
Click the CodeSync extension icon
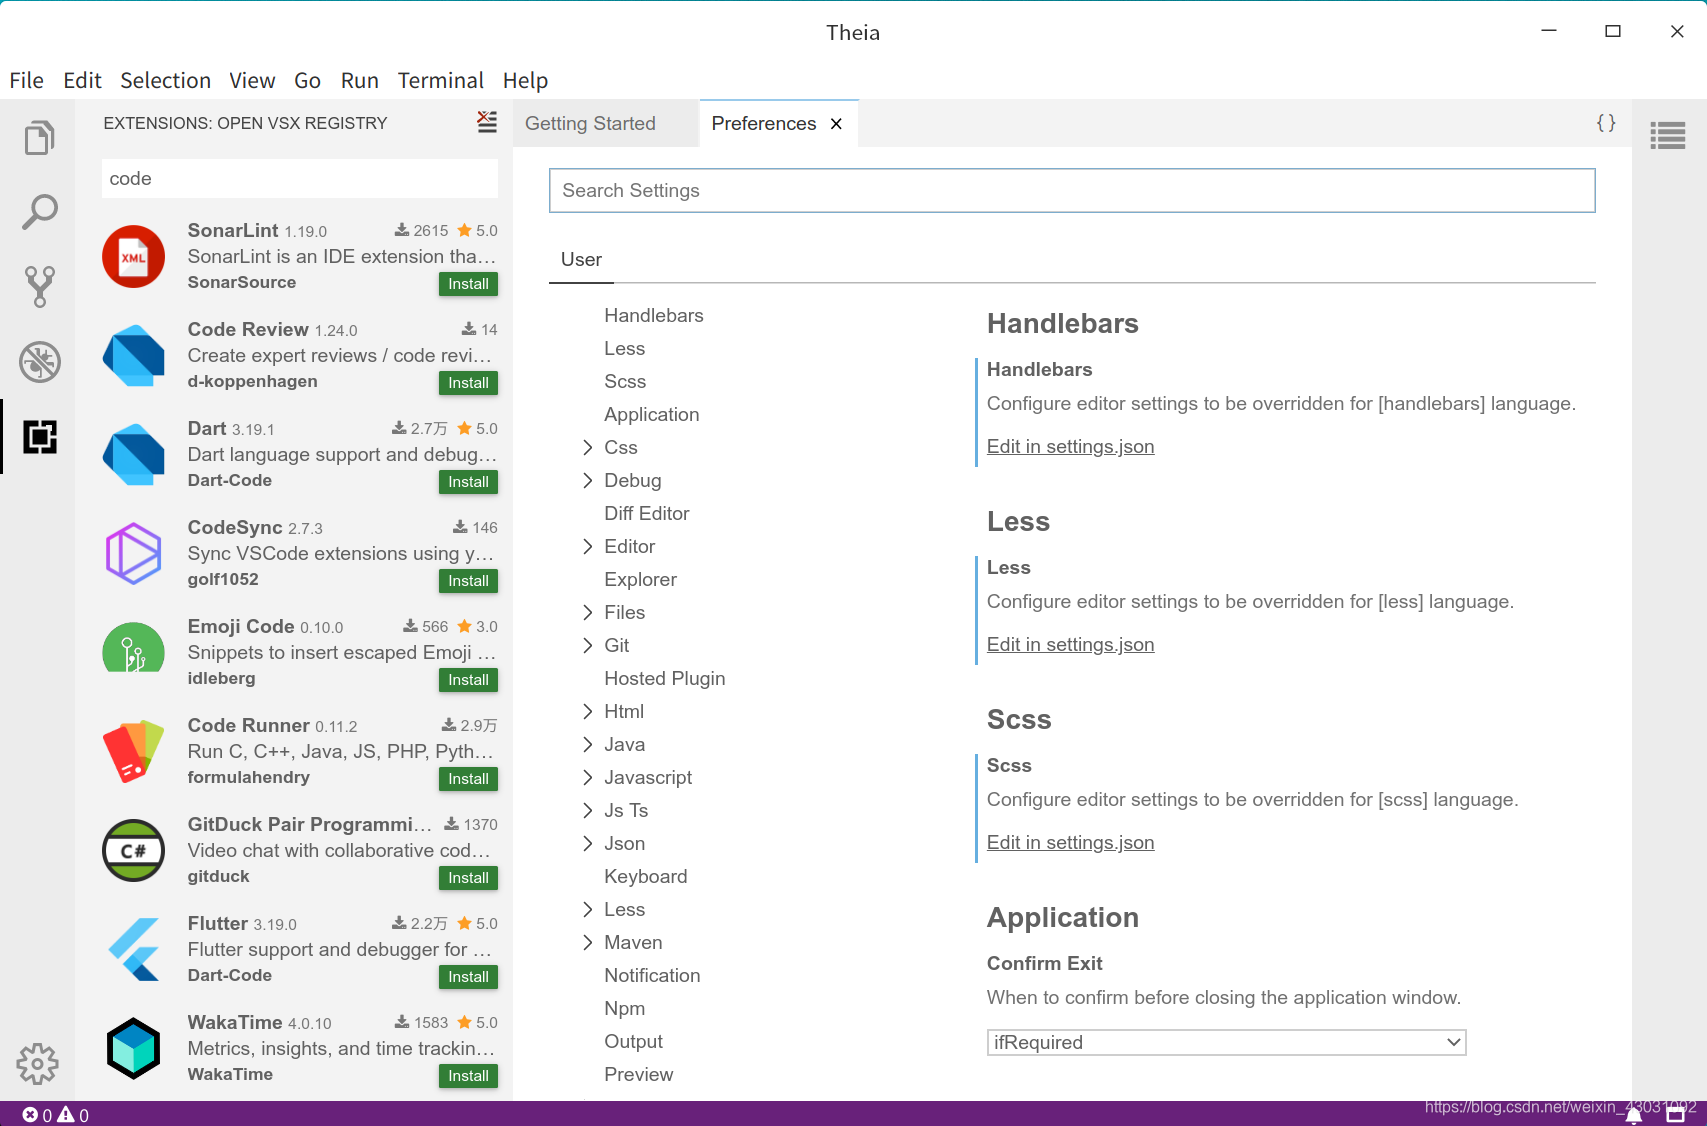[x=133, y=553]
